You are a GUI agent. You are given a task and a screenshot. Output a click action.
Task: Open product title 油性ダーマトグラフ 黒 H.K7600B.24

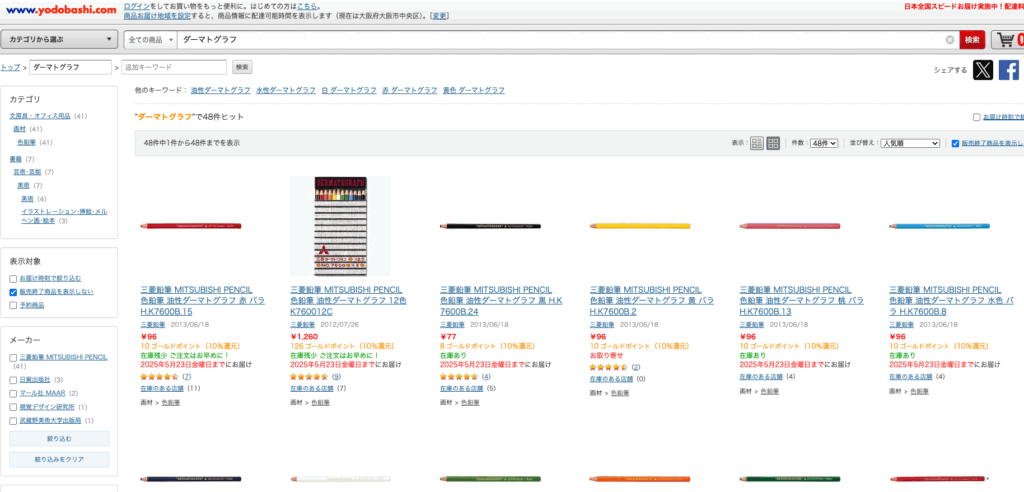click(502, 300)
